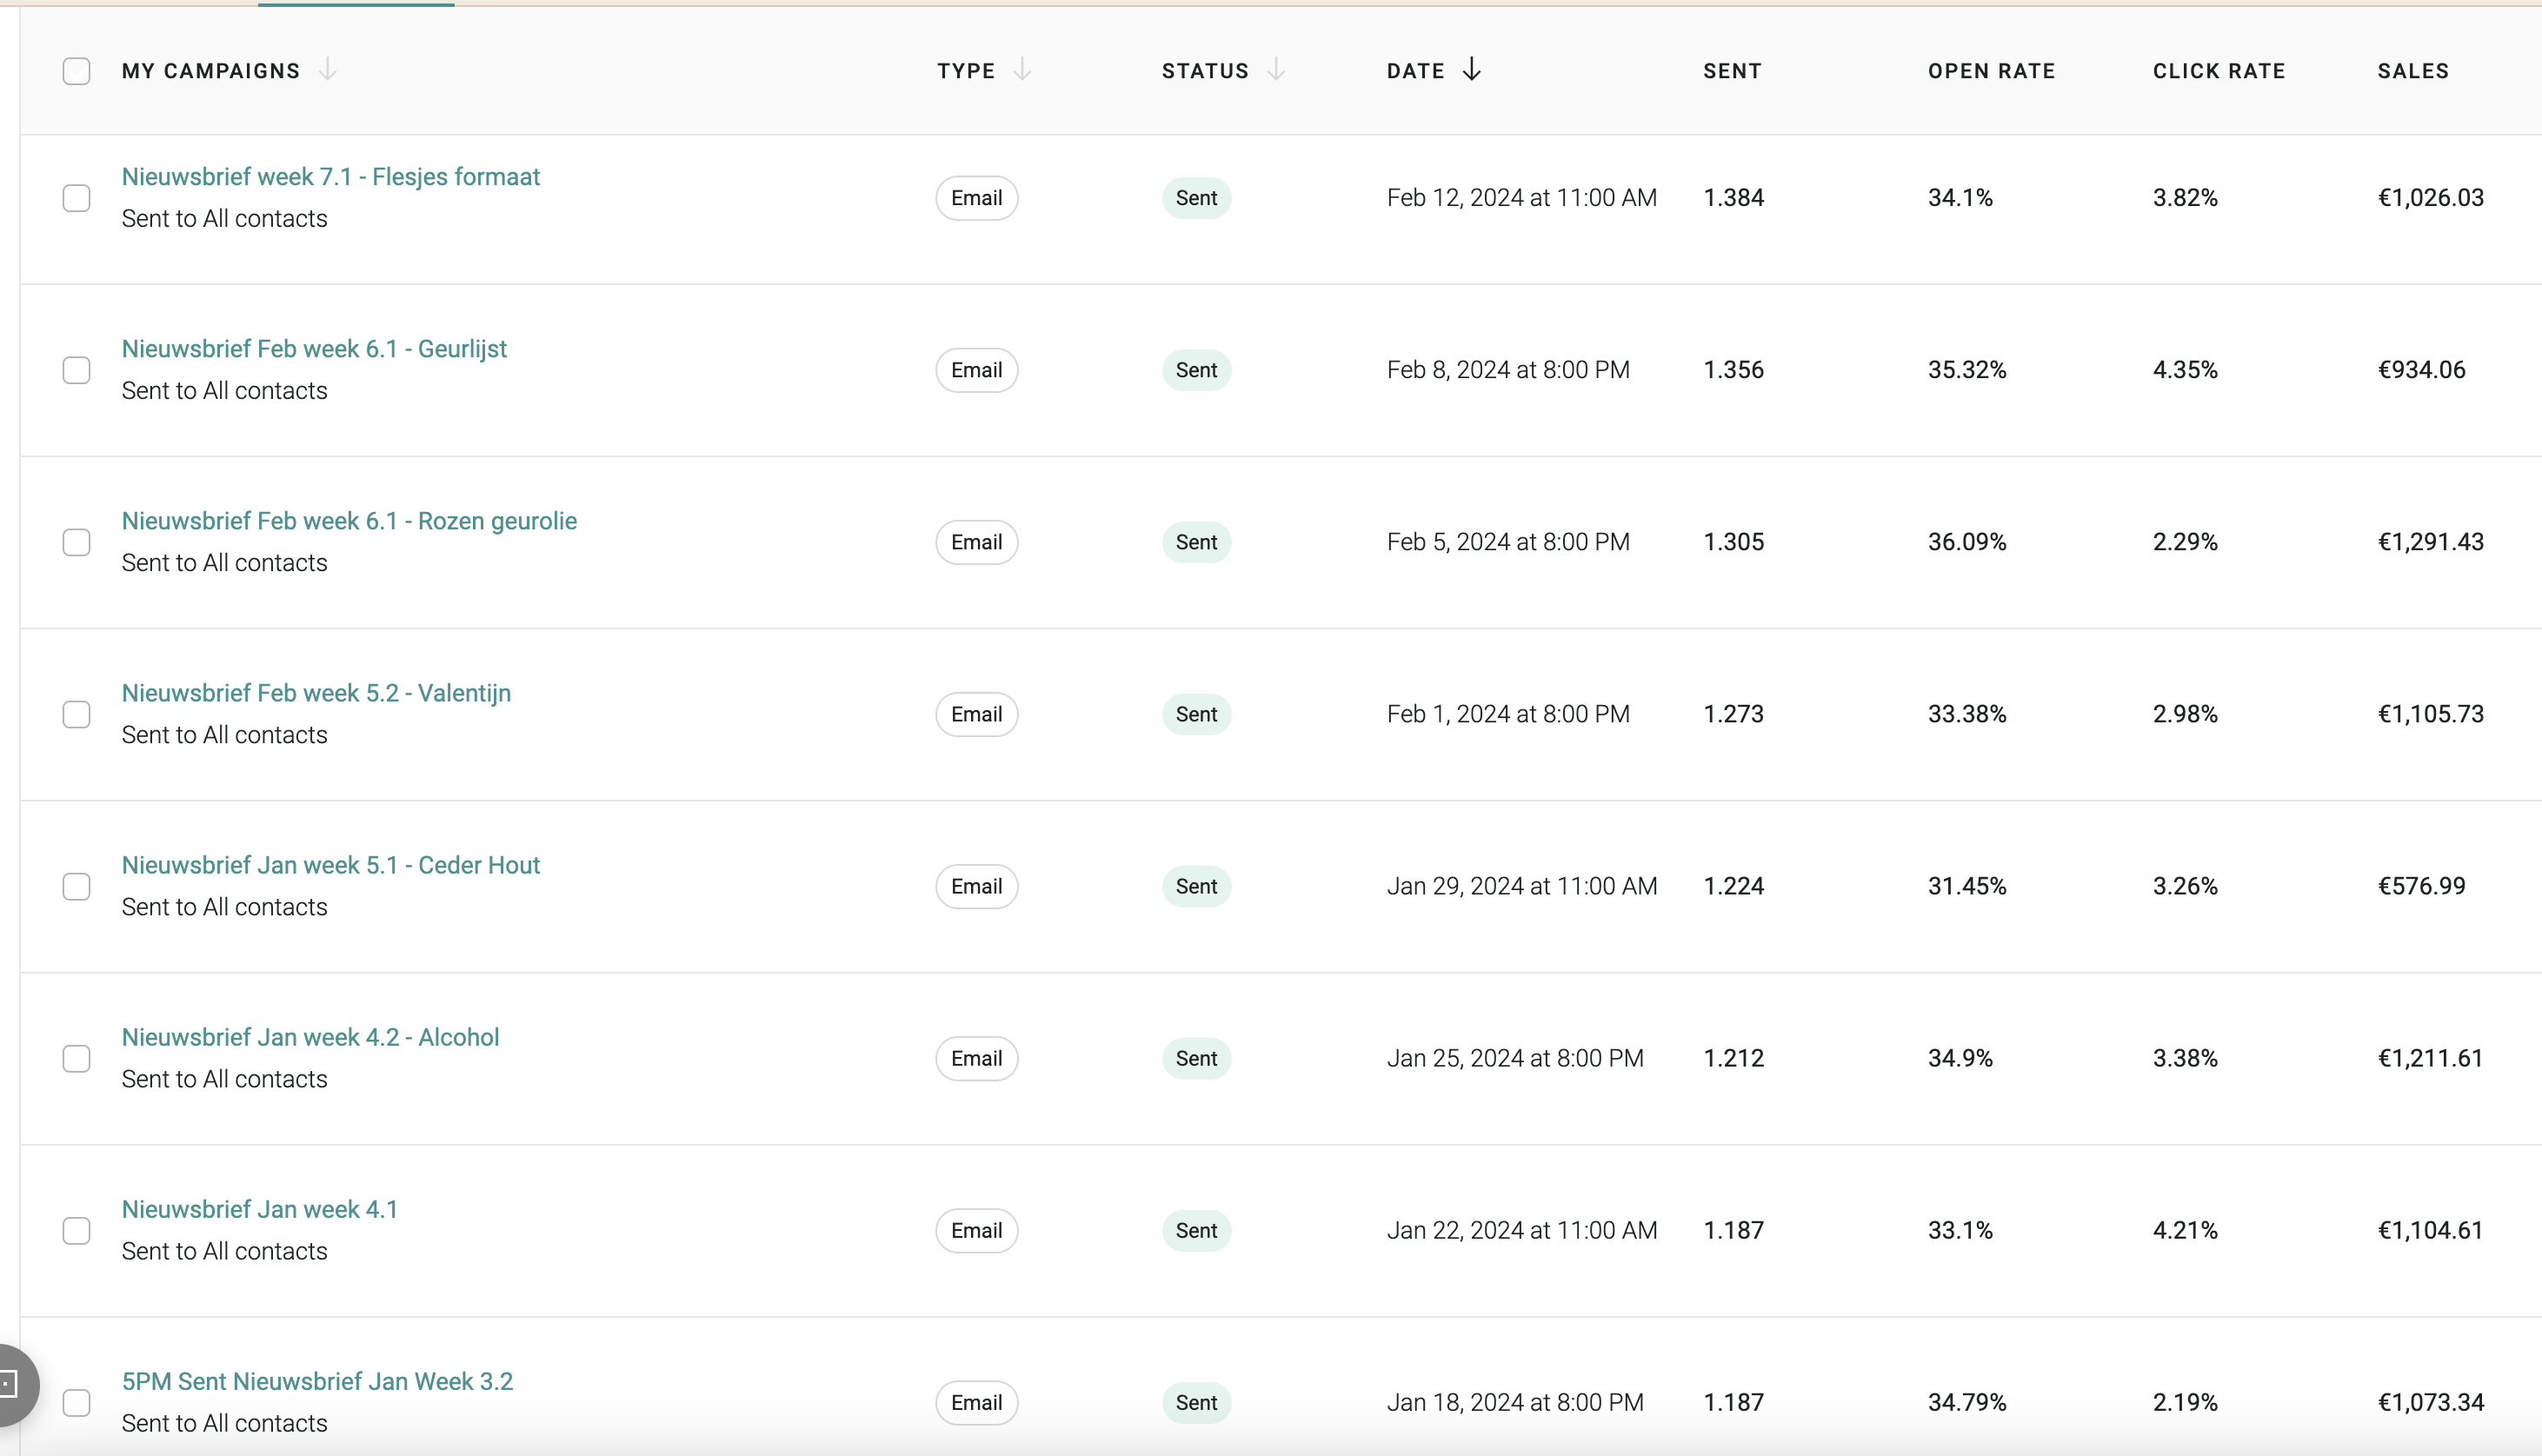The height and width of the screenshot is (1456, 2542).
Task: Open Nieuwsbrief week 7.1 - Flesjes formaat
Action: [331, 177]
